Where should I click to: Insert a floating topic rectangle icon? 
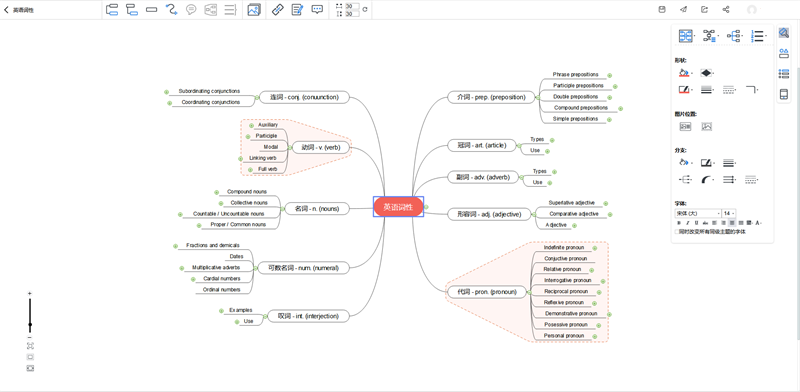[152, 10]
